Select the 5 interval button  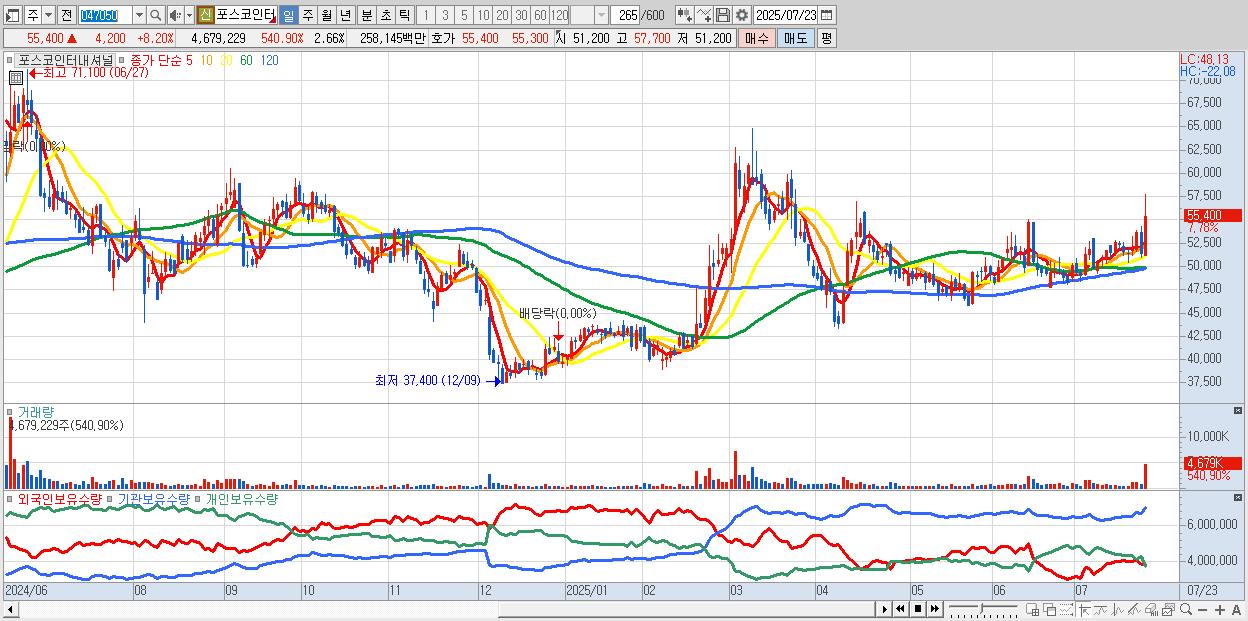pyautogui.click(x=464, y=15)
